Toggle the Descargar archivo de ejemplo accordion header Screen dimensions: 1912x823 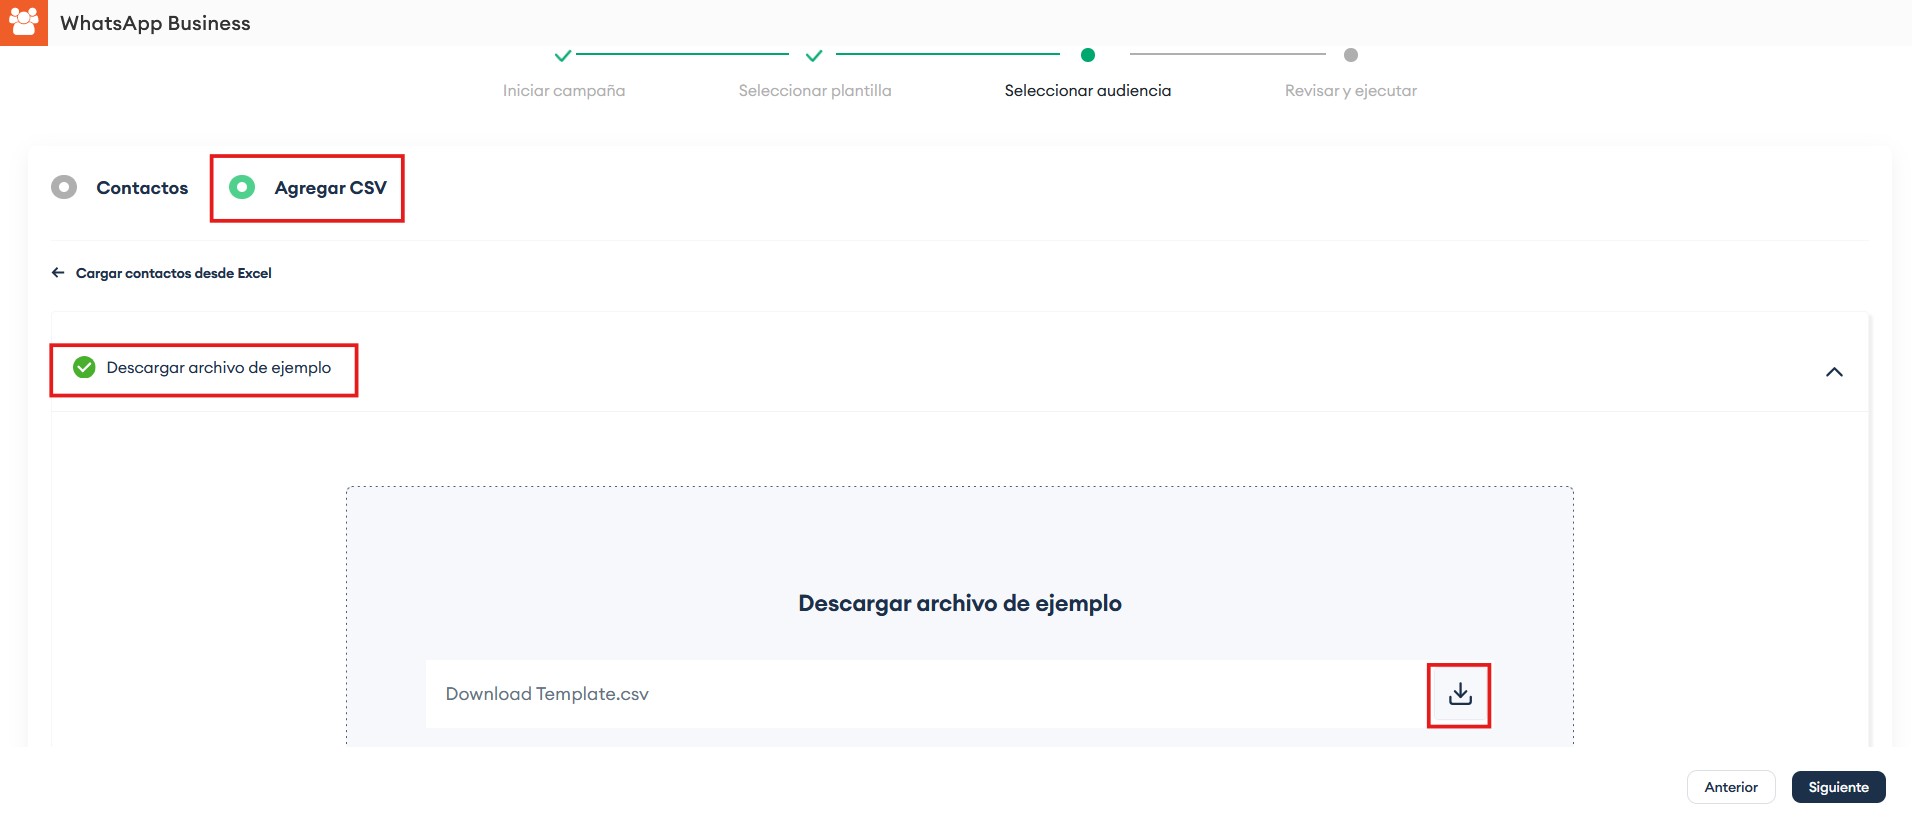[x=218, y=368]
